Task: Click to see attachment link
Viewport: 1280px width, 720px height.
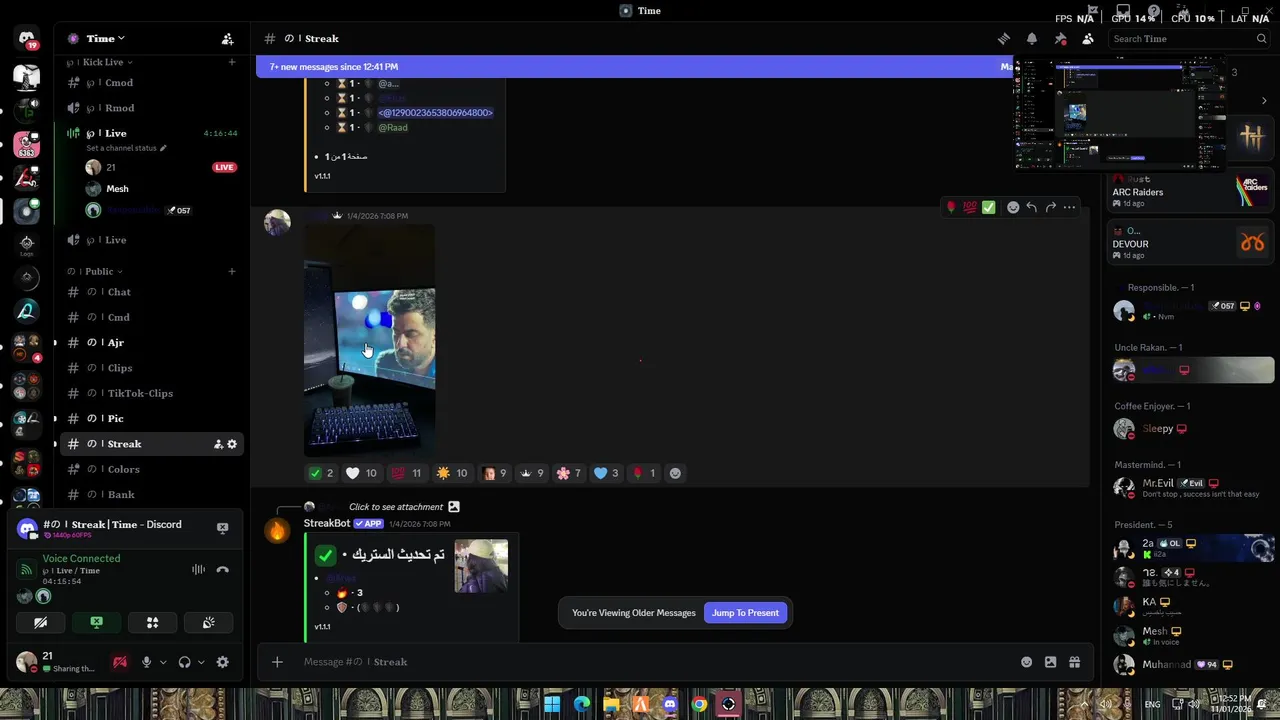Action: (x=396, y=507)
